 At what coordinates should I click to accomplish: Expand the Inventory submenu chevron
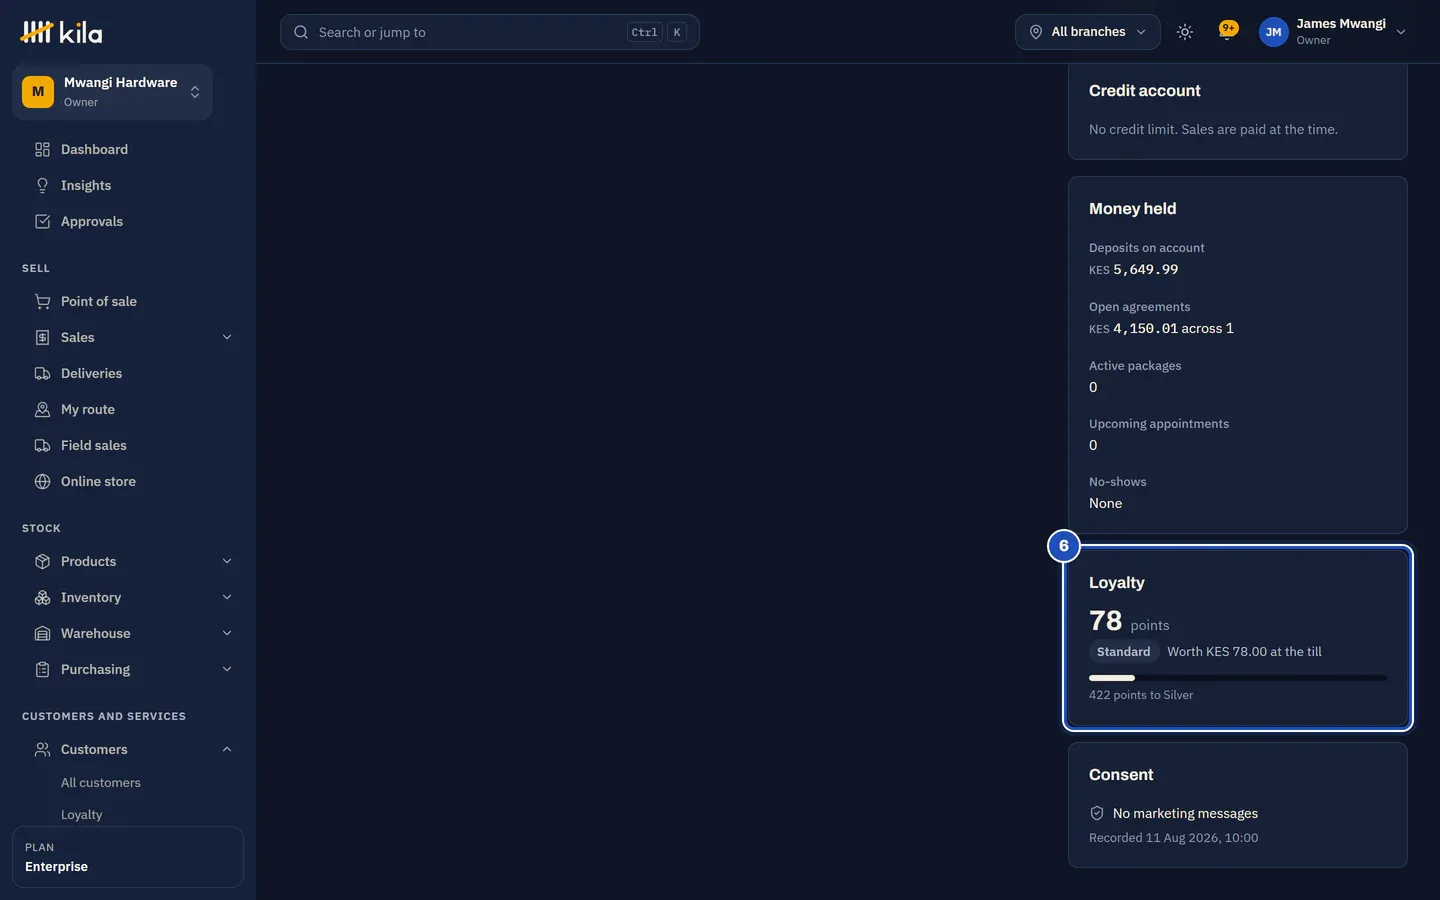[x=227, y=598]
